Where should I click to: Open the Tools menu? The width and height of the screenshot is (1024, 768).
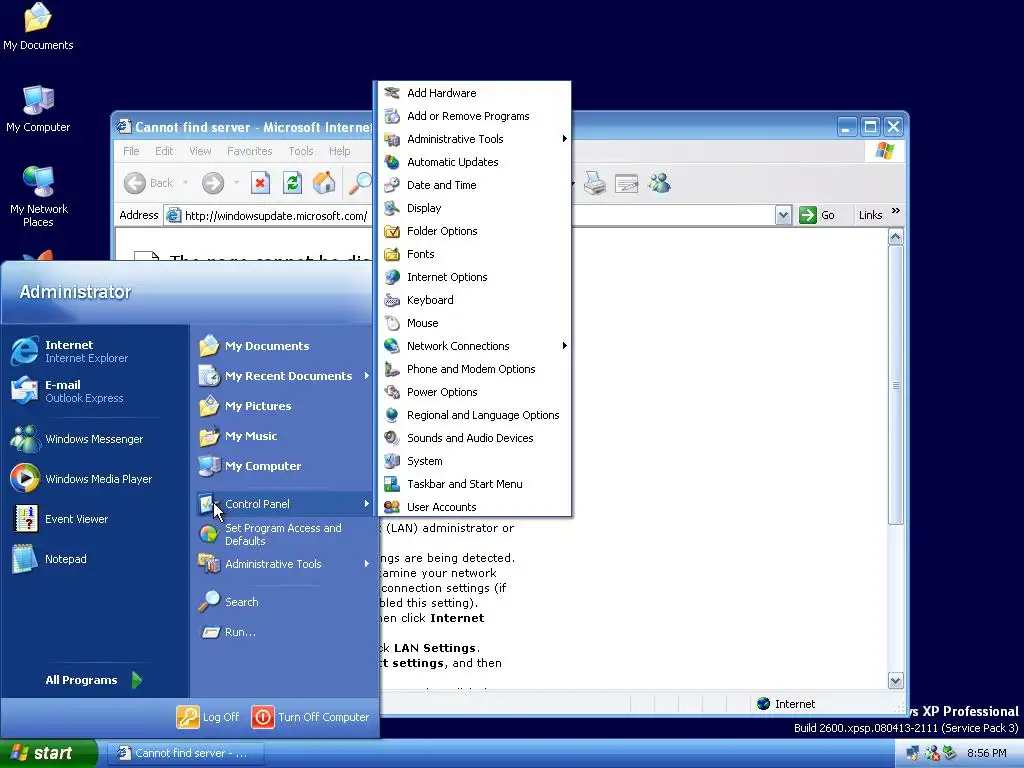pos(301,151)
